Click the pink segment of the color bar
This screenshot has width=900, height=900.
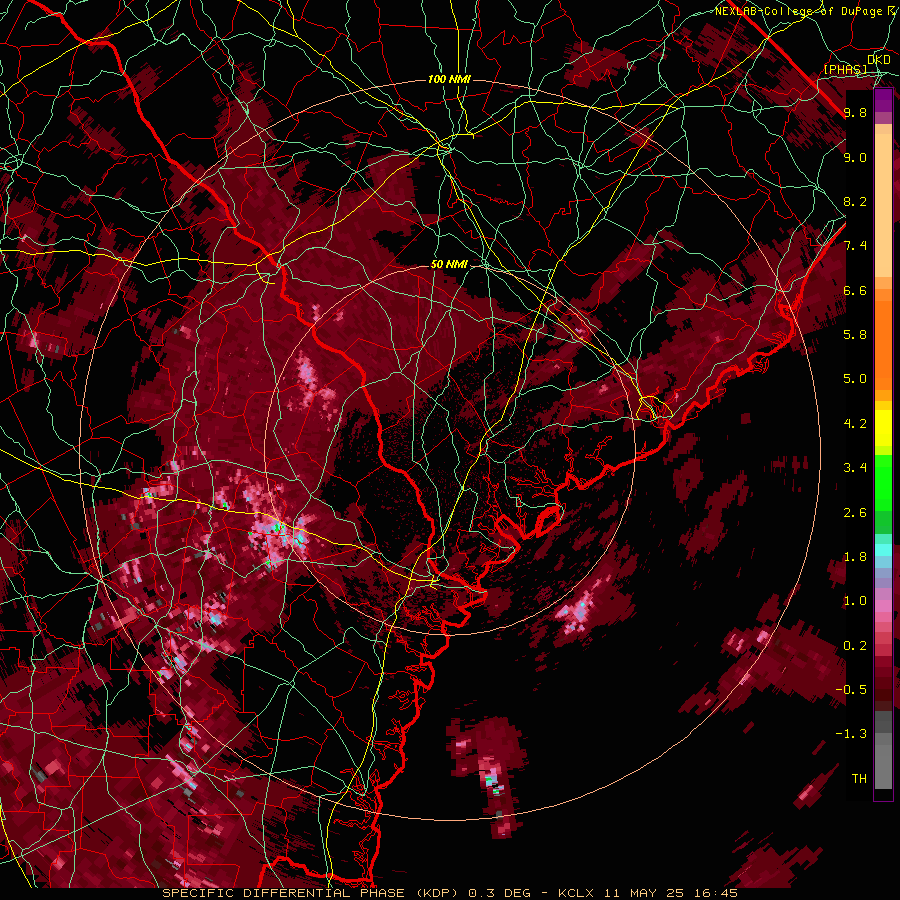point(883,606)
